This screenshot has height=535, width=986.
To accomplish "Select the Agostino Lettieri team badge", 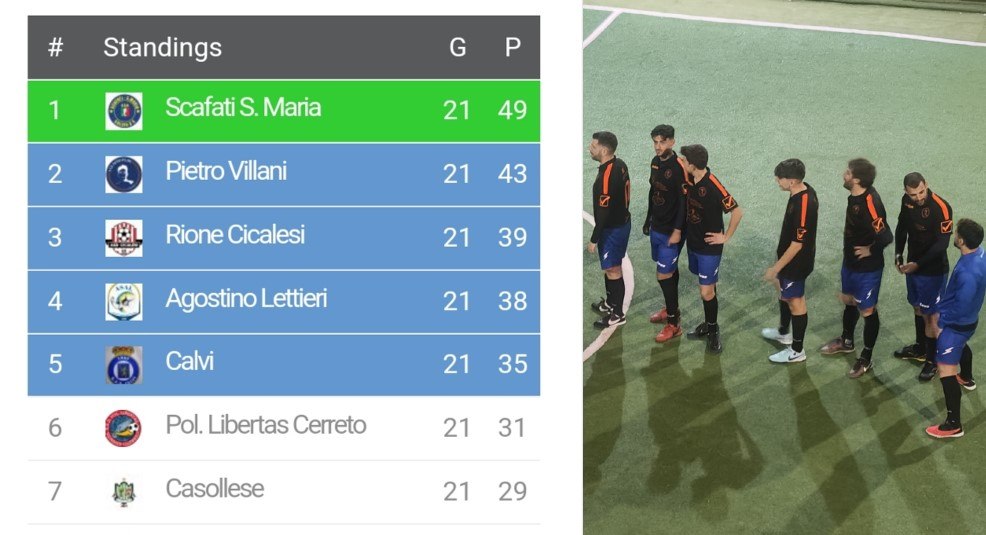I will (x=123, y=302).
